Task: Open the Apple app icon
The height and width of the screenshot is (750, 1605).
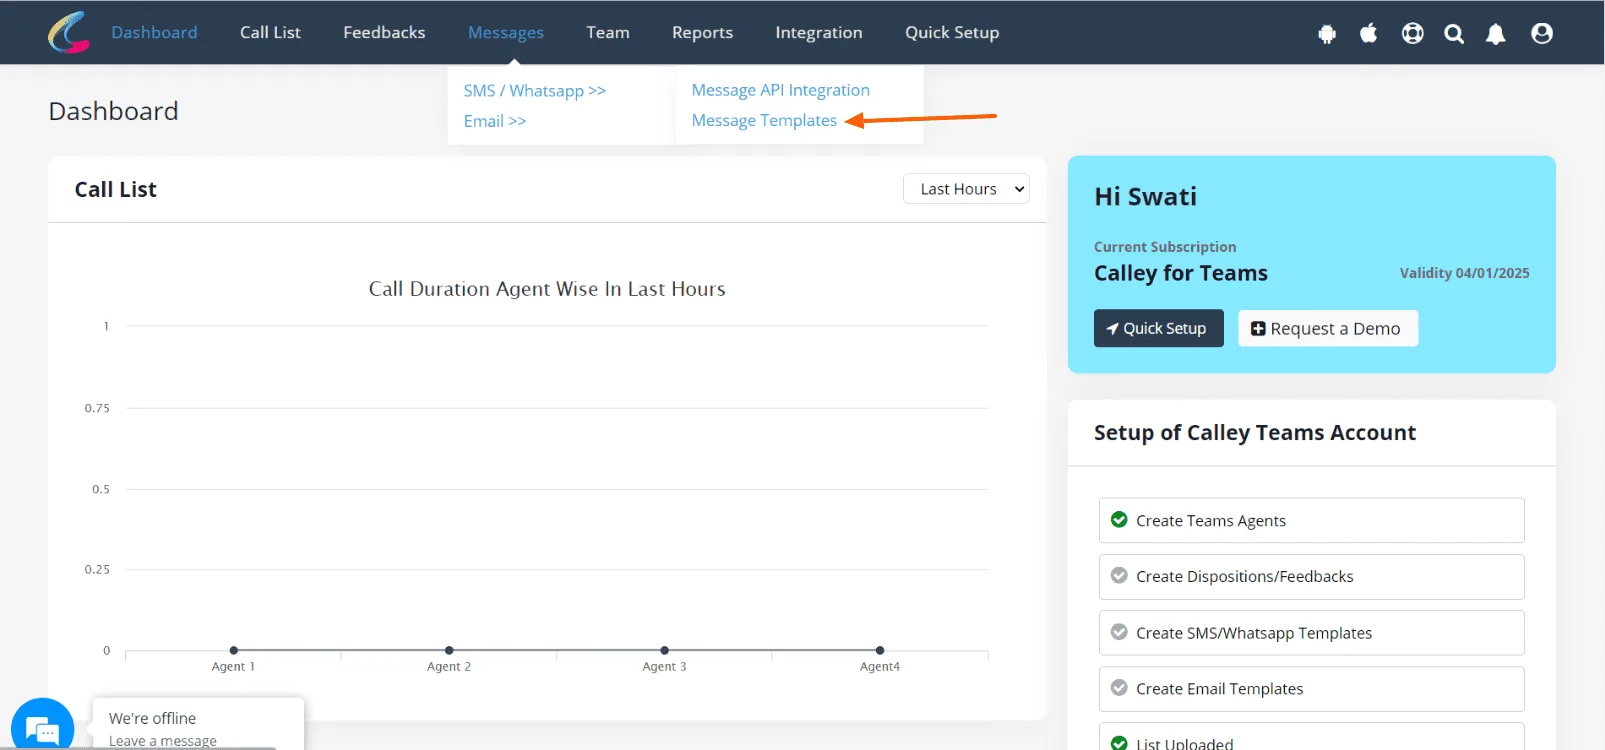Action: pos(1369,33)
